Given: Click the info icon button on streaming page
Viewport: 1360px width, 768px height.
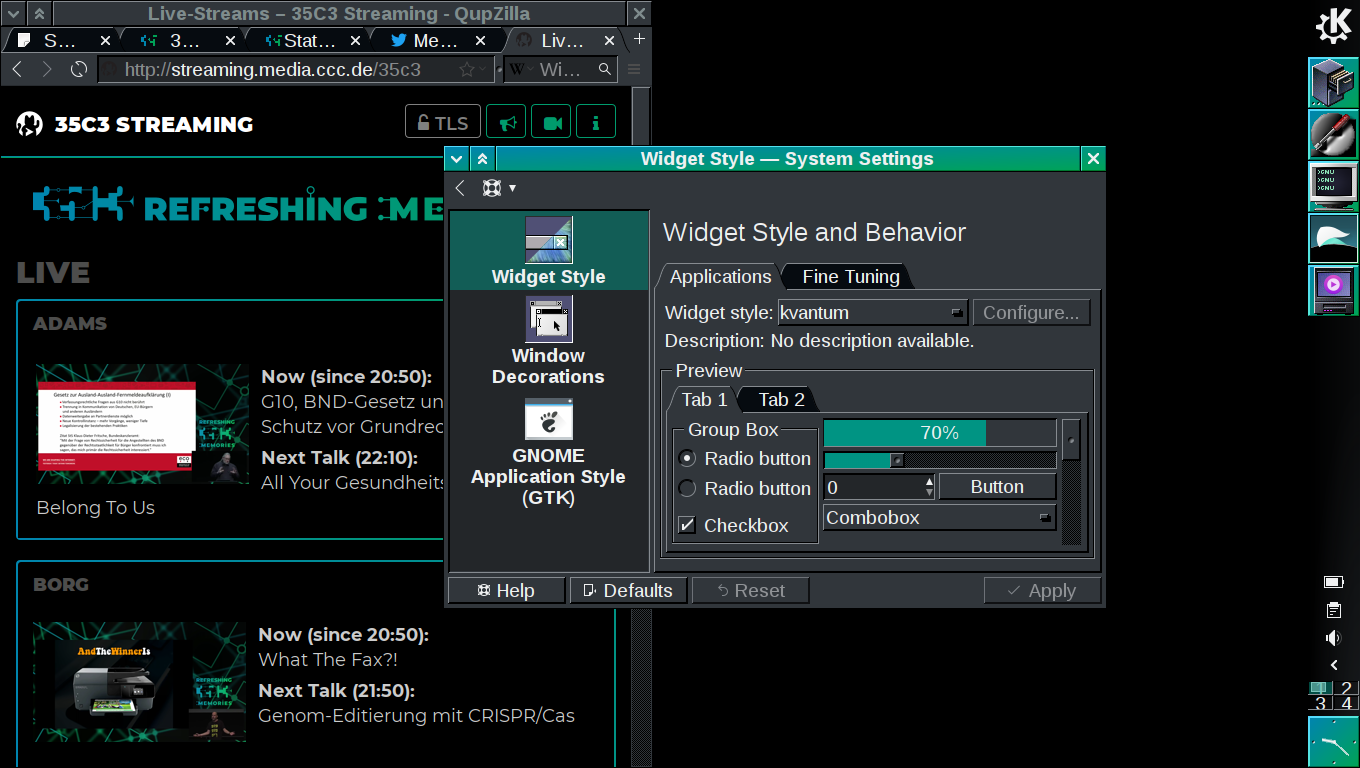Looking at the screenshot, I should tap(596, 123).
